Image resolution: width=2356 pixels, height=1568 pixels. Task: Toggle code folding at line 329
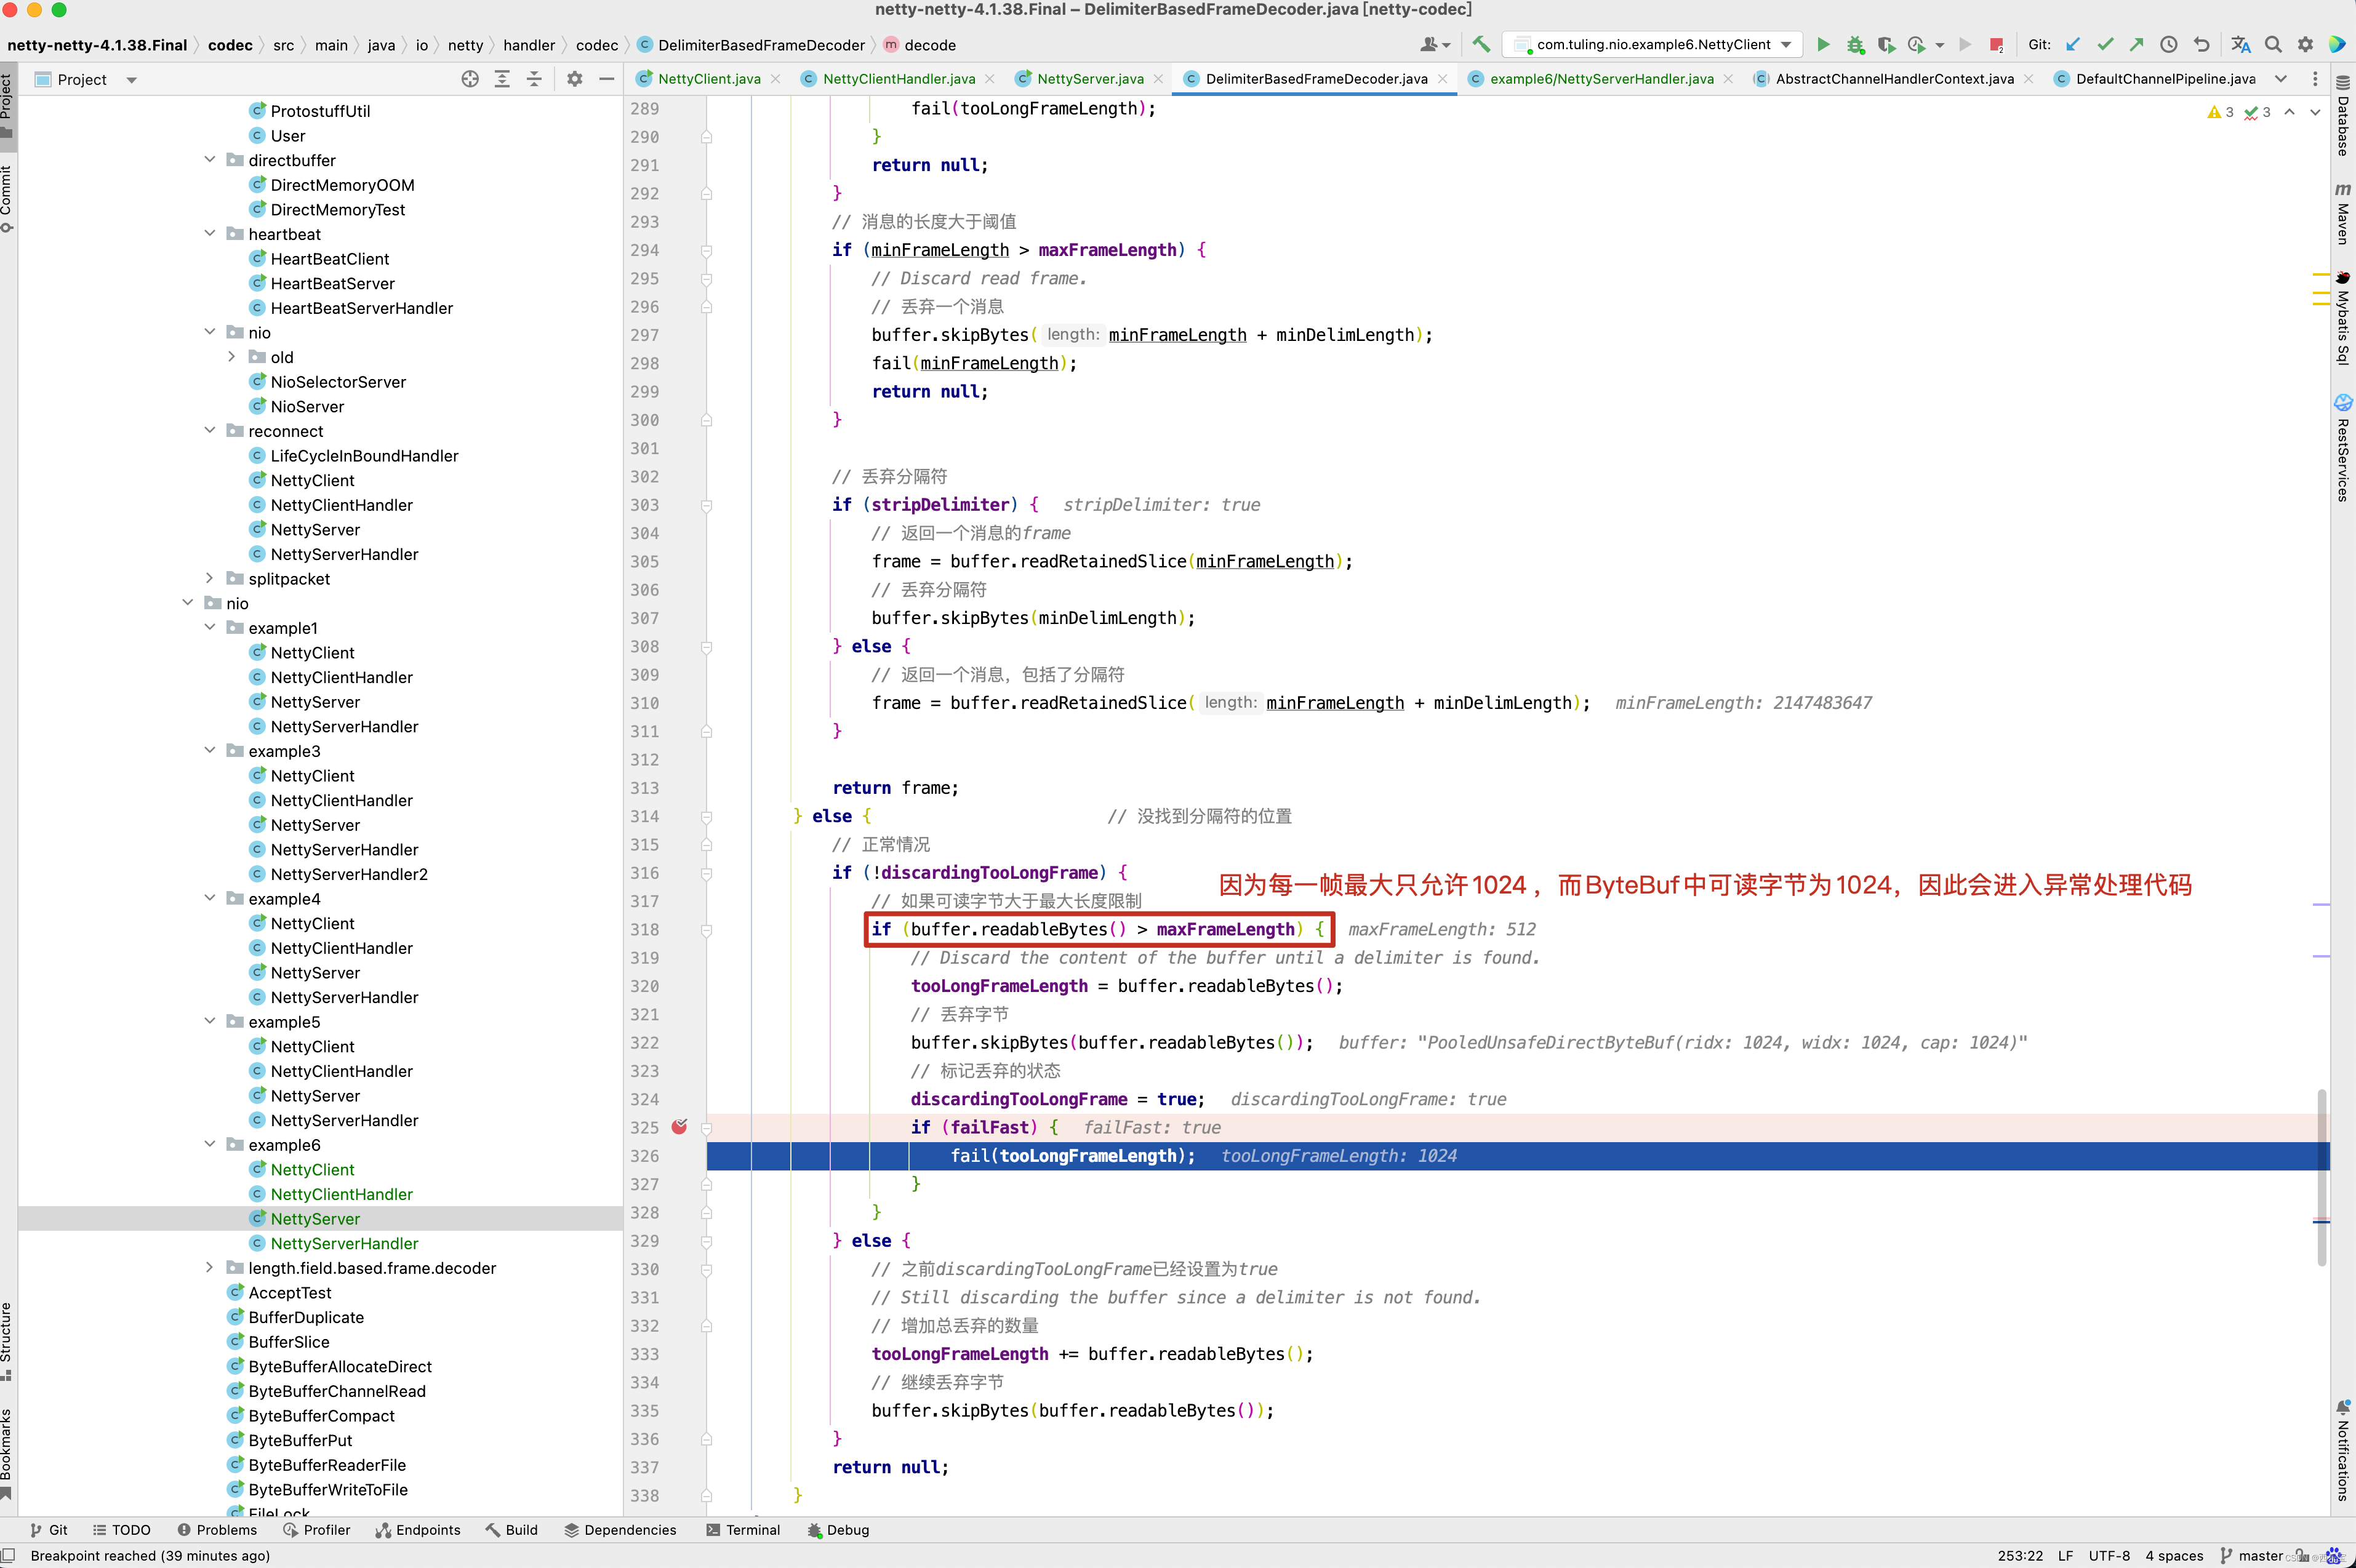706,1242
